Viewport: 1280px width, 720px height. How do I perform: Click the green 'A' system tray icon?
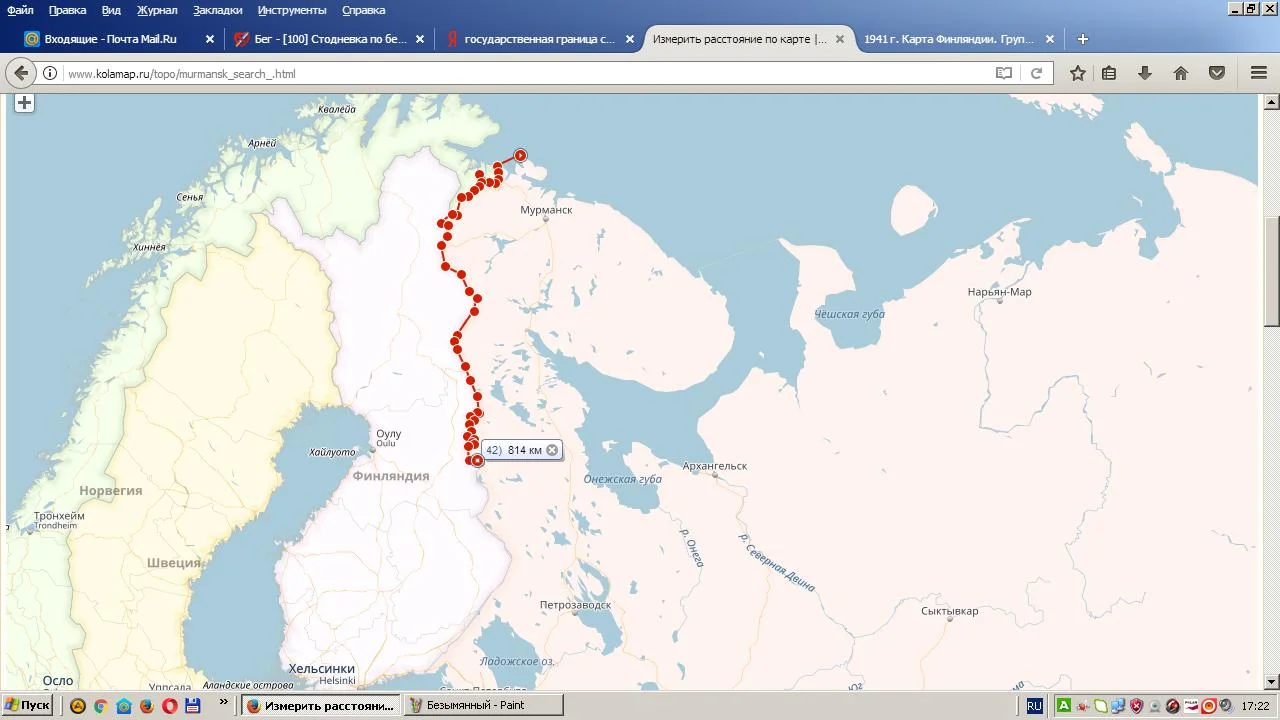[1064, 706]
